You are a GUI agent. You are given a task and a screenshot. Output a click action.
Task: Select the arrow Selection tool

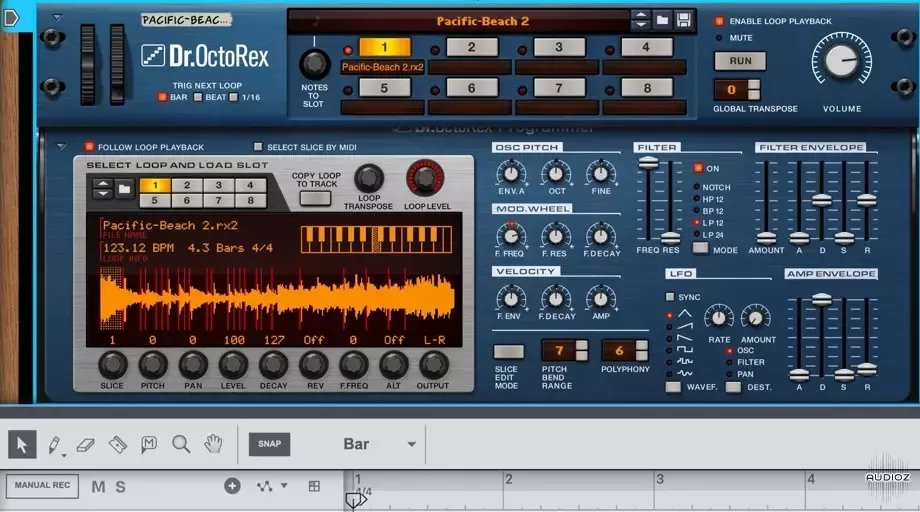(x=22, y=444)
